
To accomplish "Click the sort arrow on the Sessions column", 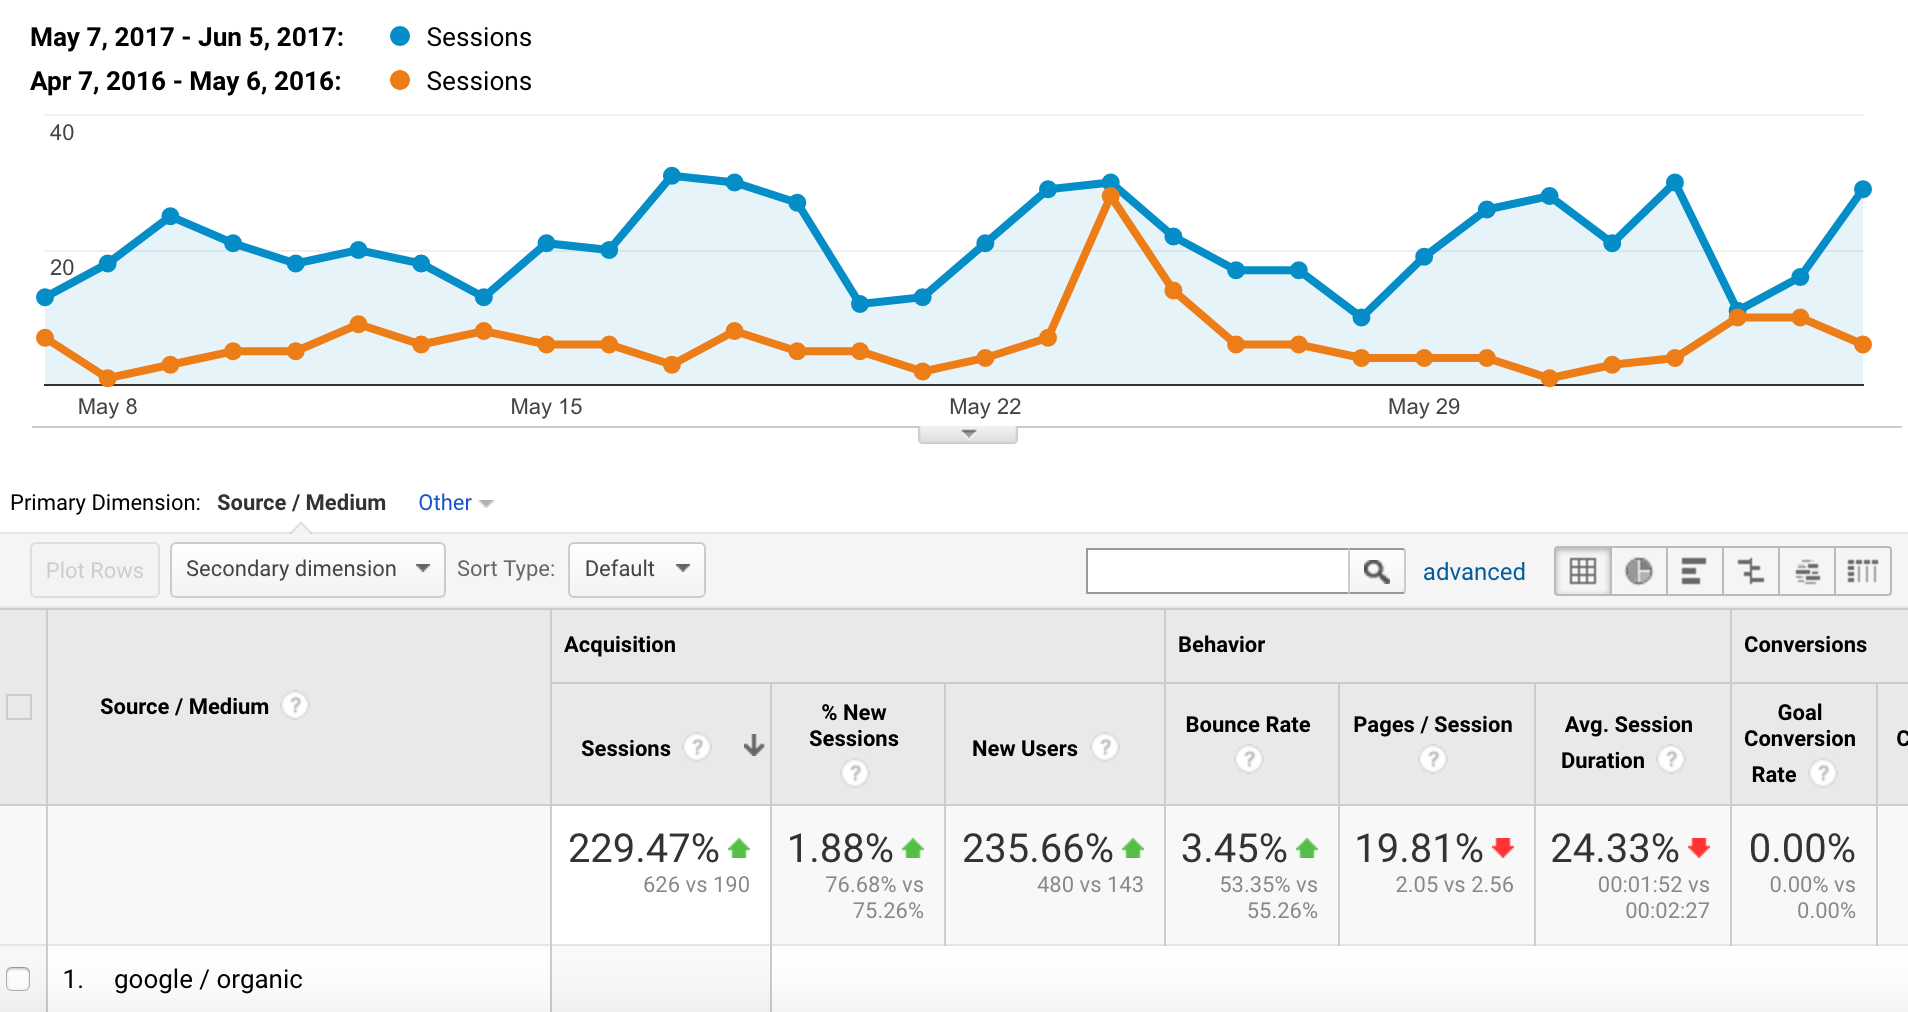I will [753, 747].
